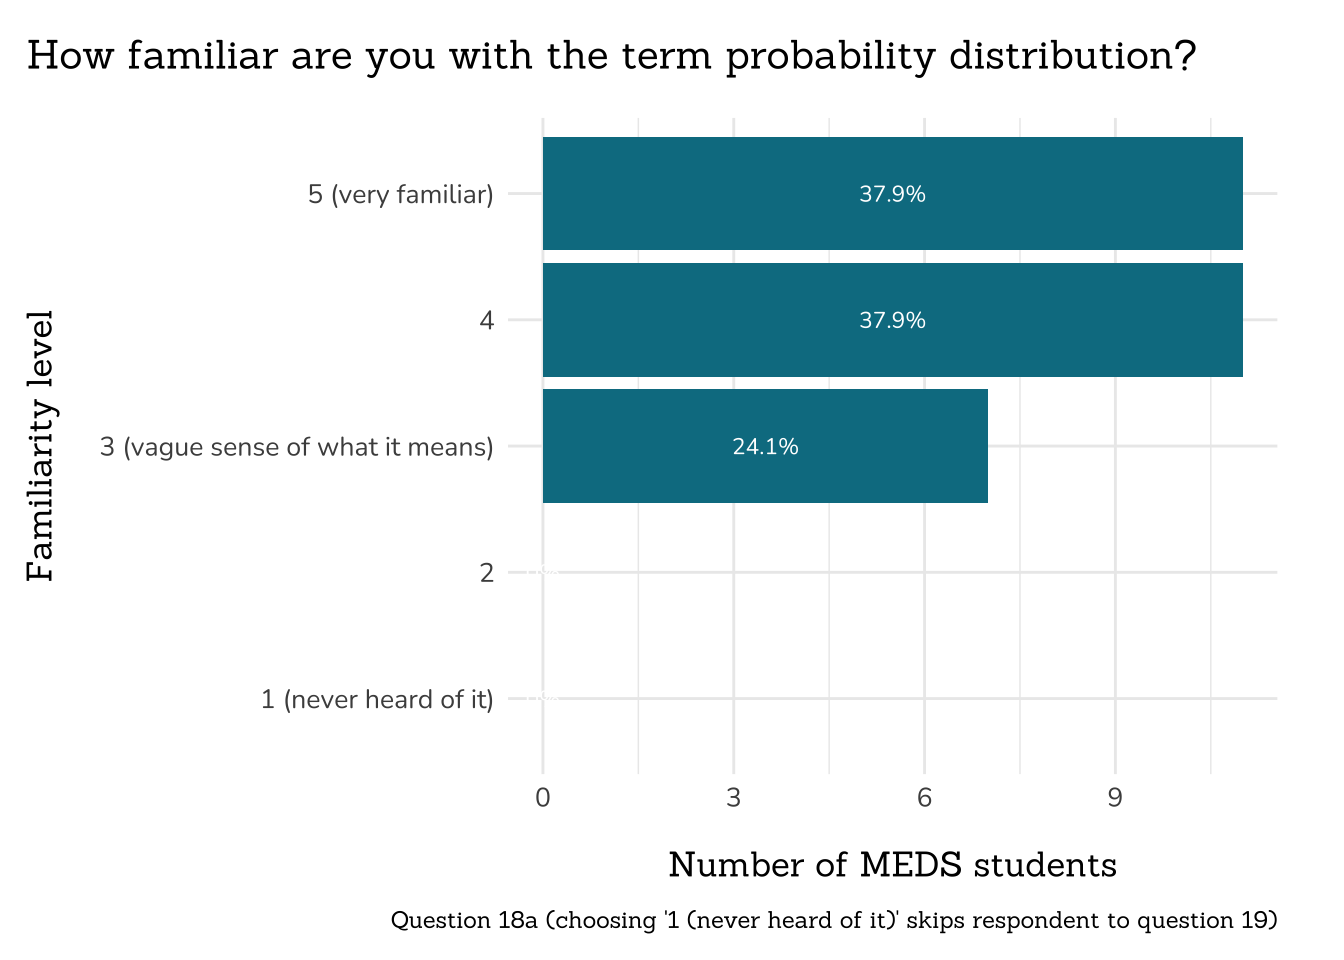Image resolution: width=1344 pixels, height=960 pixels.
Task: Click the 37.9% label in the top bar
Action: point(892,194)
